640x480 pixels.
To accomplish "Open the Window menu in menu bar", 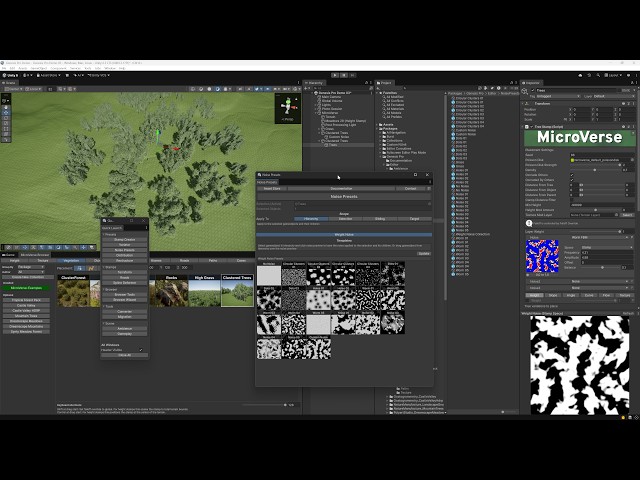I will [110, 68].
